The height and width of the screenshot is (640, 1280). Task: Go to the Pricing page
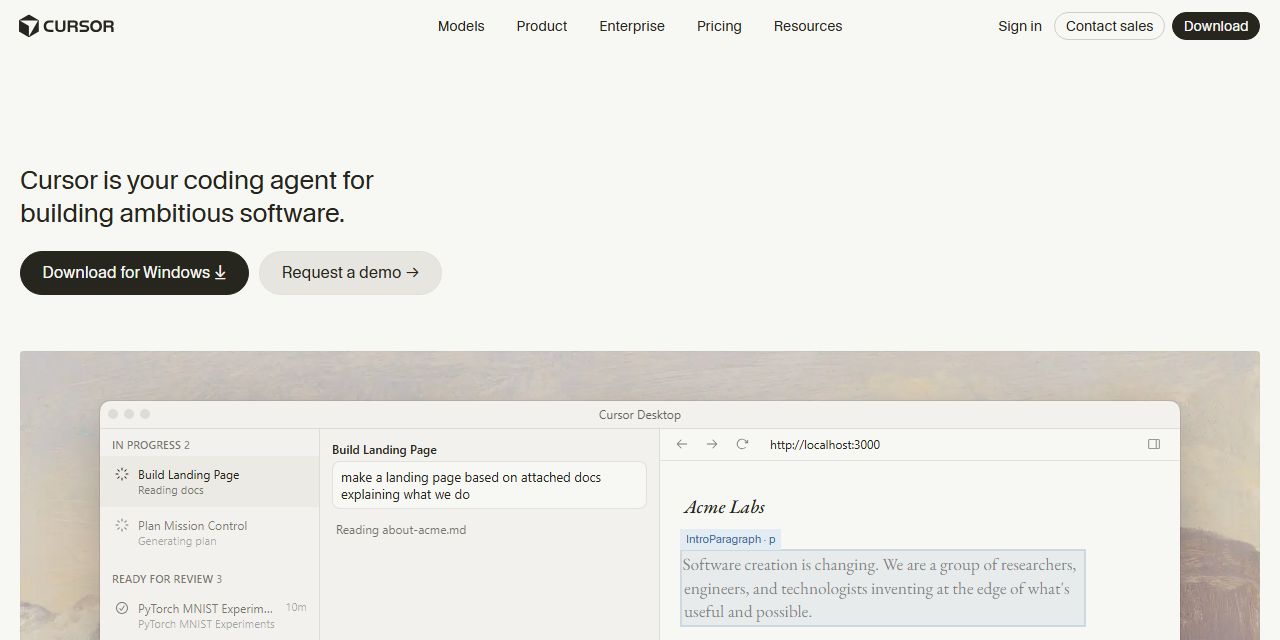[719, 26]
